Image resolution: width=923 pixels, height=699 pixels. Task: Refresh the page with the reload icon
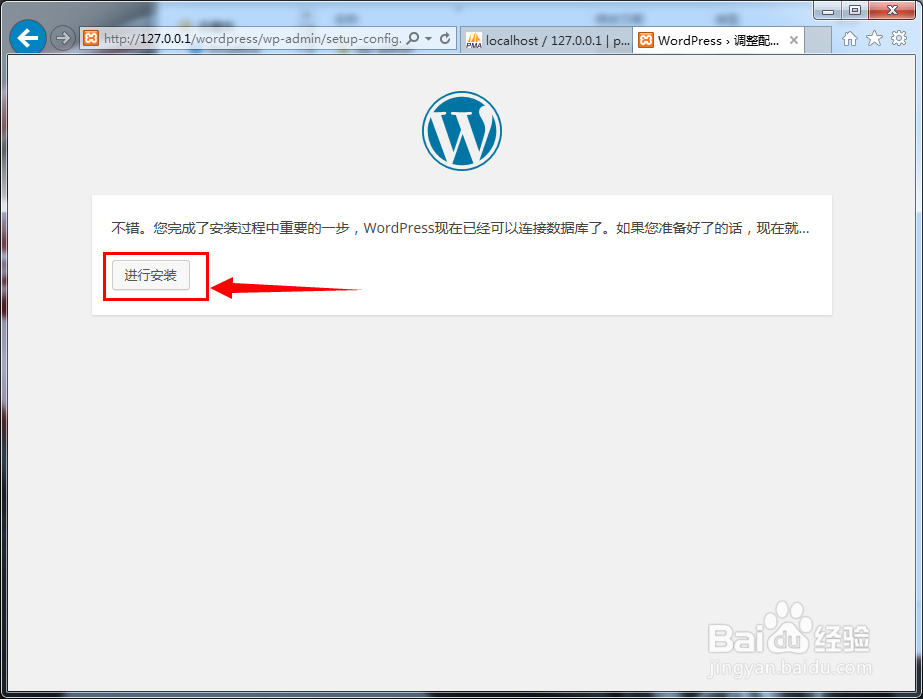pos(445,38)
